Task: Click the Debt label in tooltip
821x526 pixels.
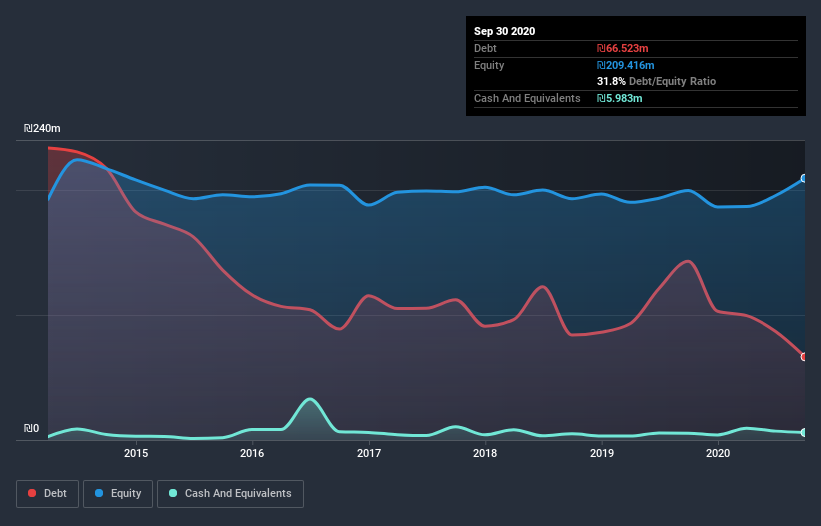Action: point(485,48)
